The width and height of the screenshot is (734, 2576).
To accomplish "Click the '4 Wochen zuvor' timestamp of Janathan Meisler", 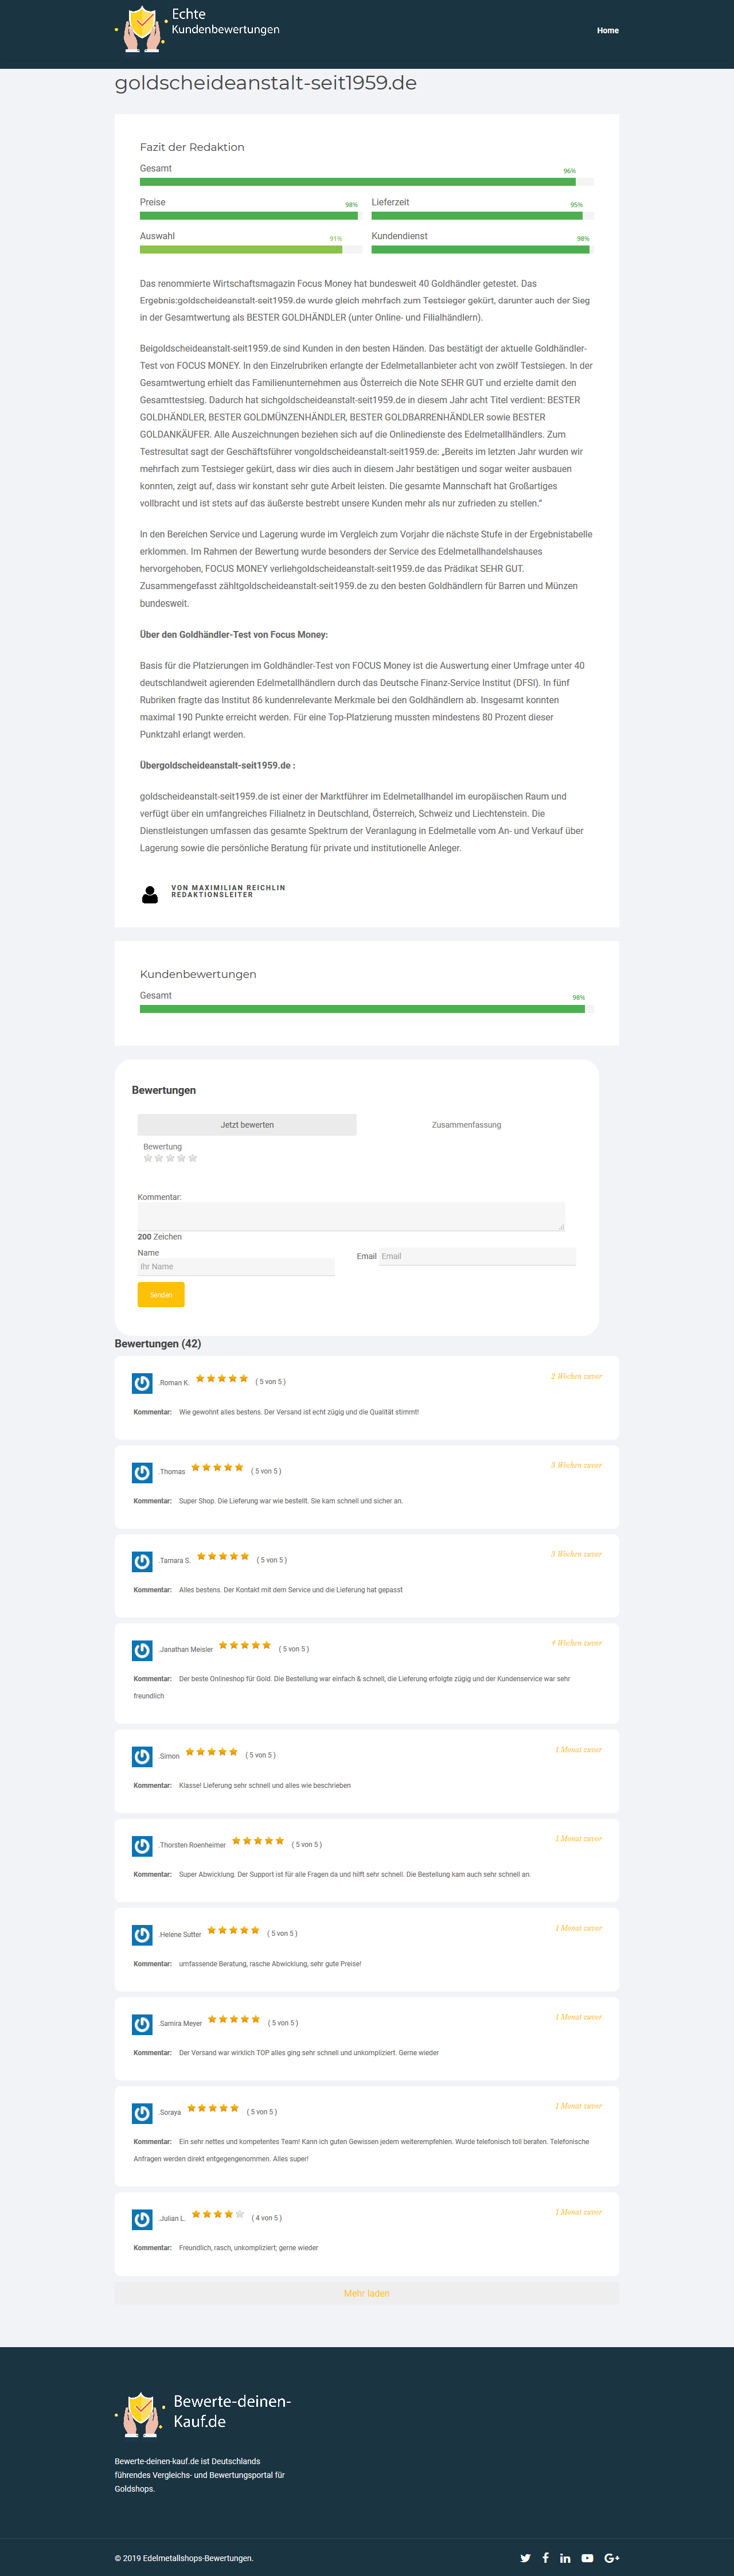I will [x=576, y=1644].
